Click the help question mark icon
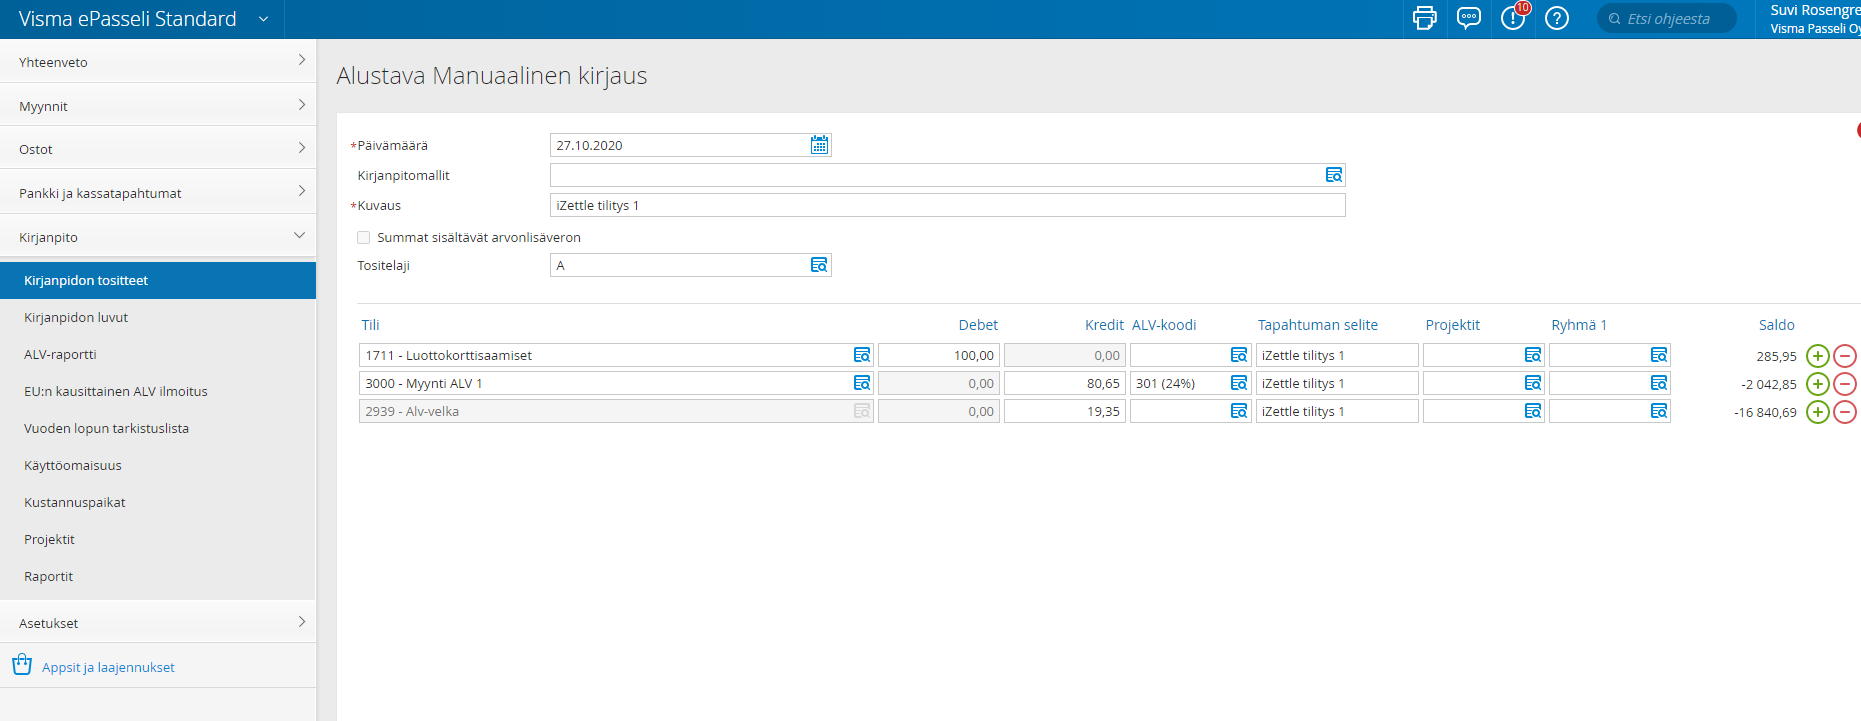Viewport: 1861px width, 721px height. click(x=1556, y=18)
